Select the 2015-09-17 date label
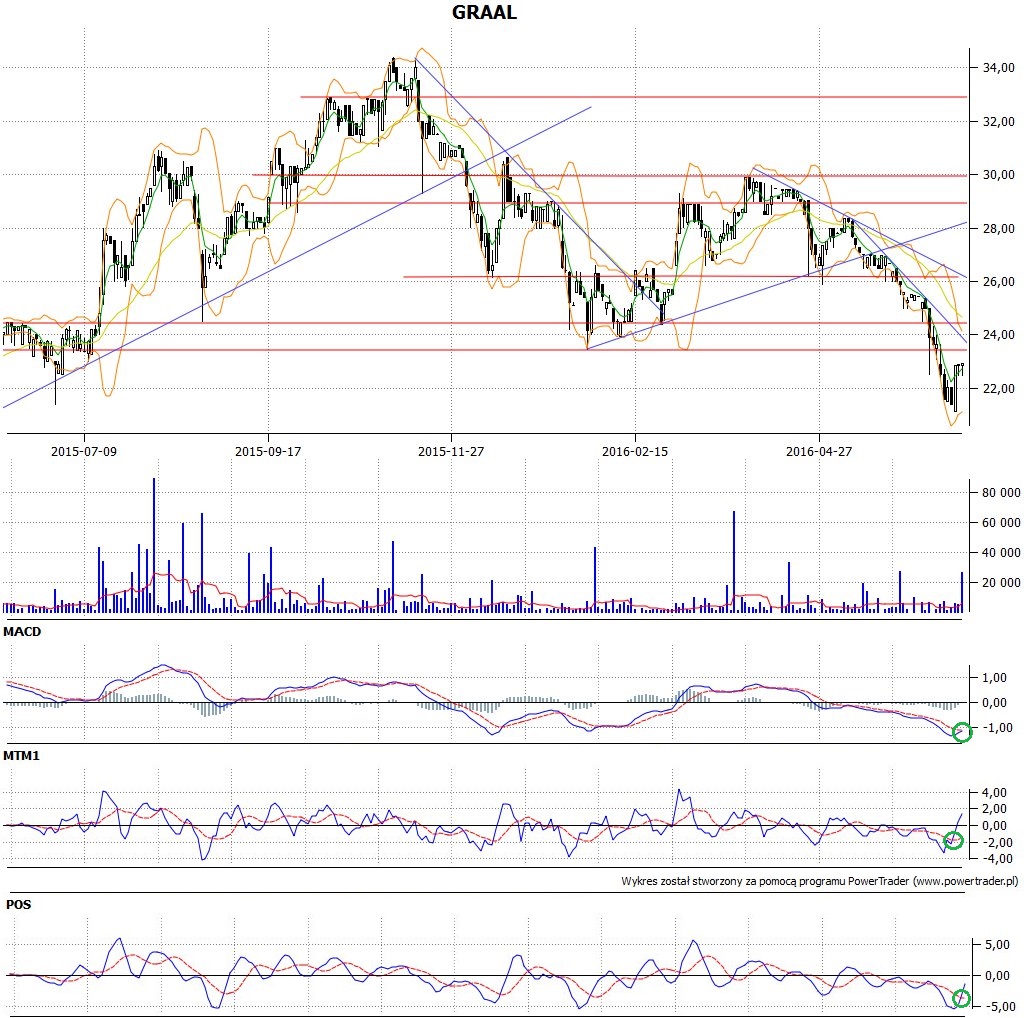 point(268,451)
